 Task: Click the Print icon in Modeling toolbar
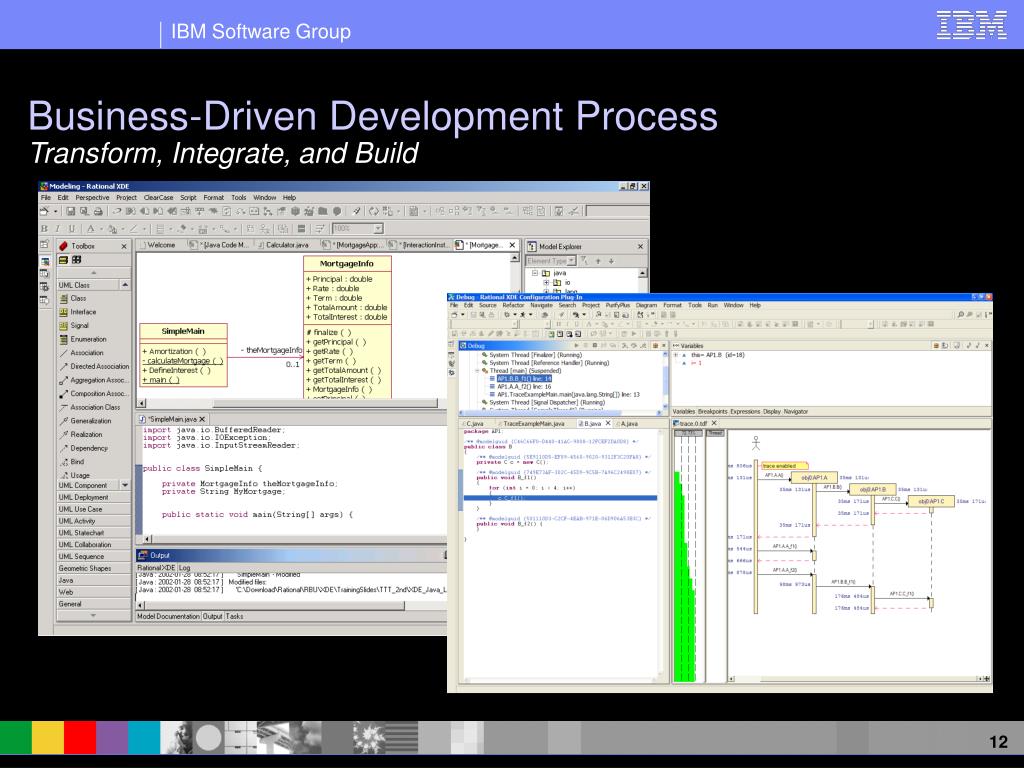[x=98, y=211]
